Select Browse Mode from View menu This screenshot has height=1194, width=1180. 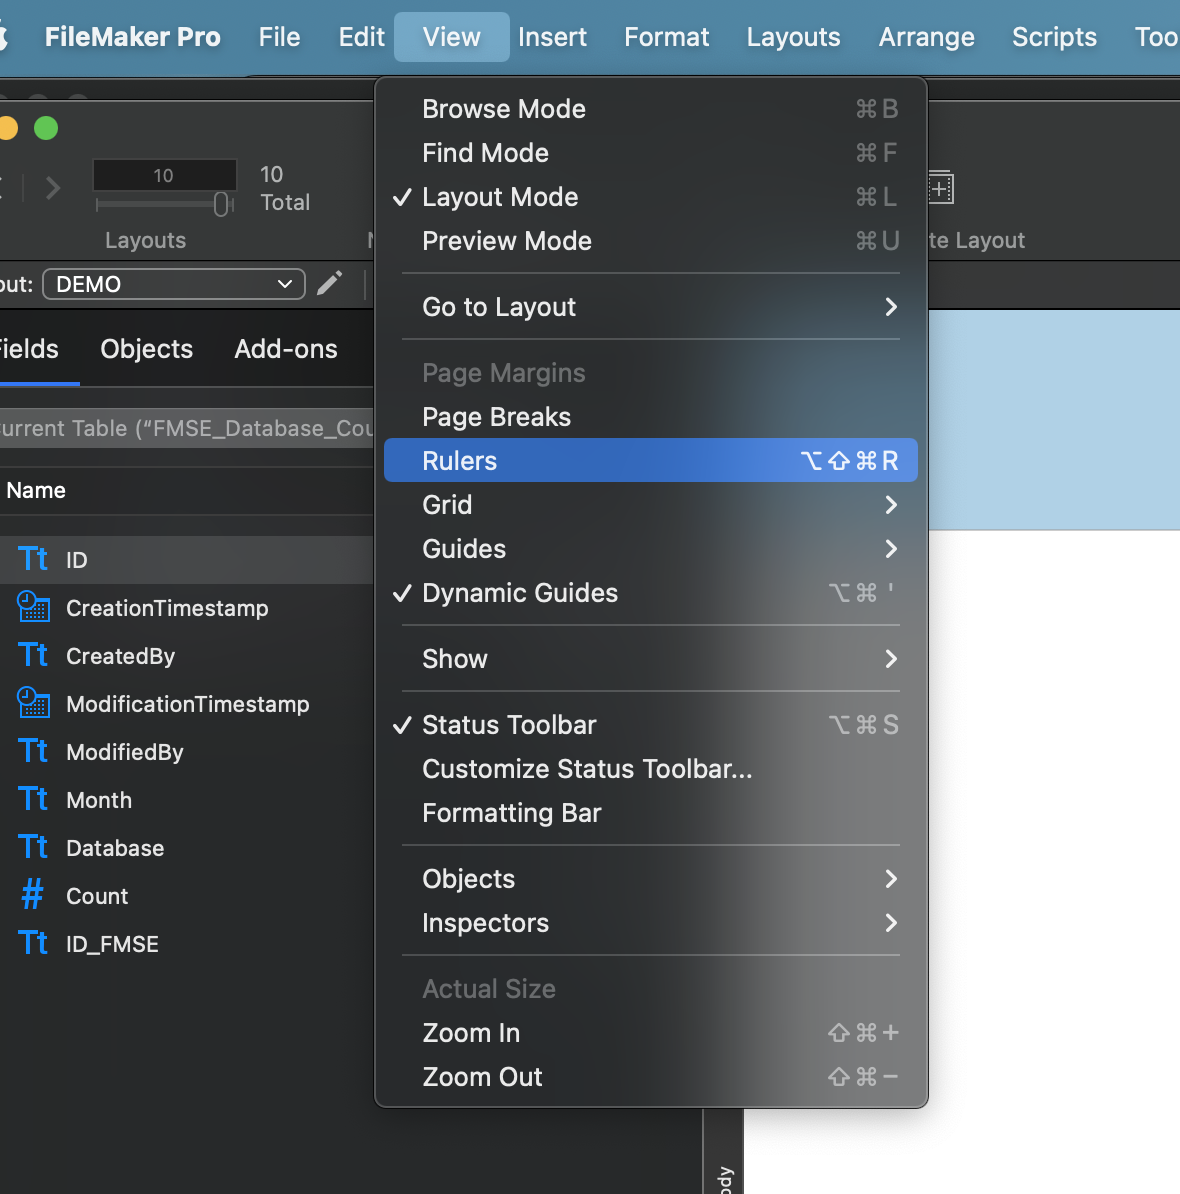pyautogui.click(x=651, y=109)
